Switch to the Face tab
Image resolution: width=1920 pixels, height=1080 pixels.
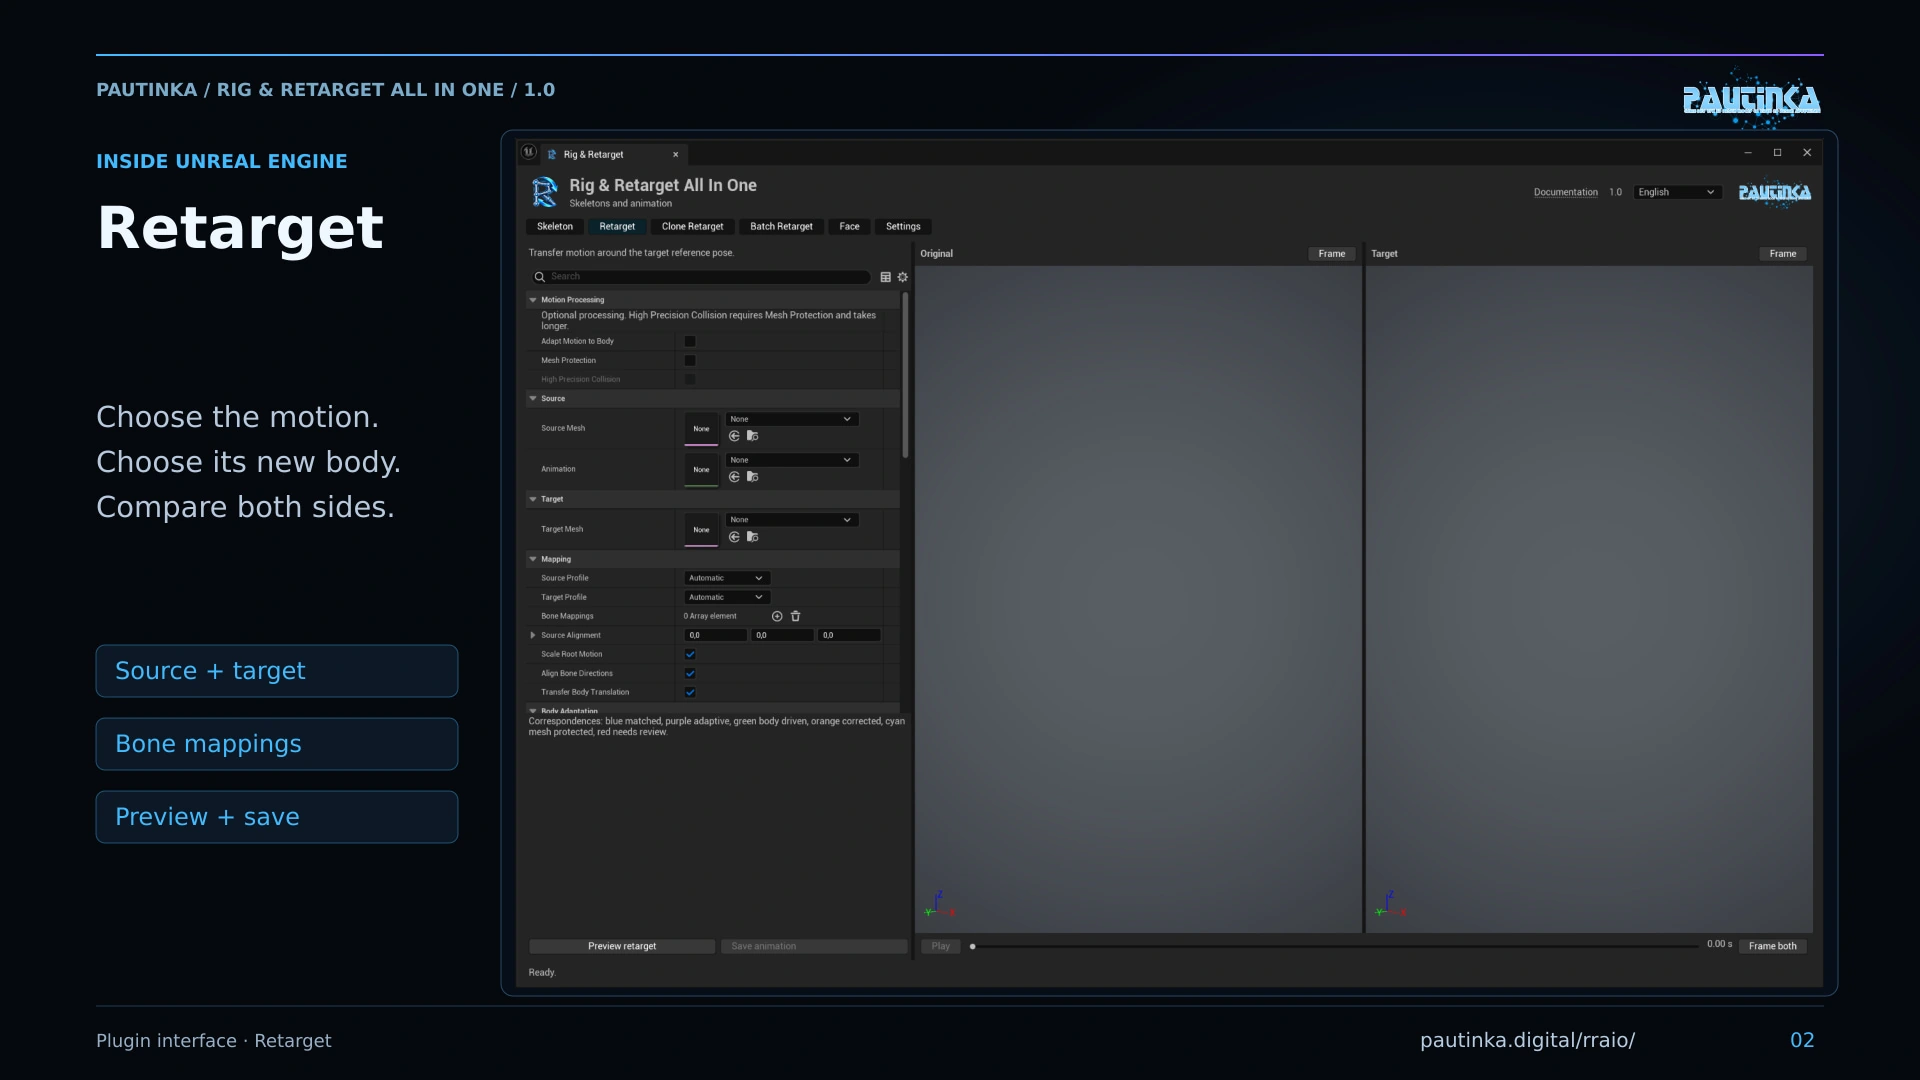pos(850,227)
